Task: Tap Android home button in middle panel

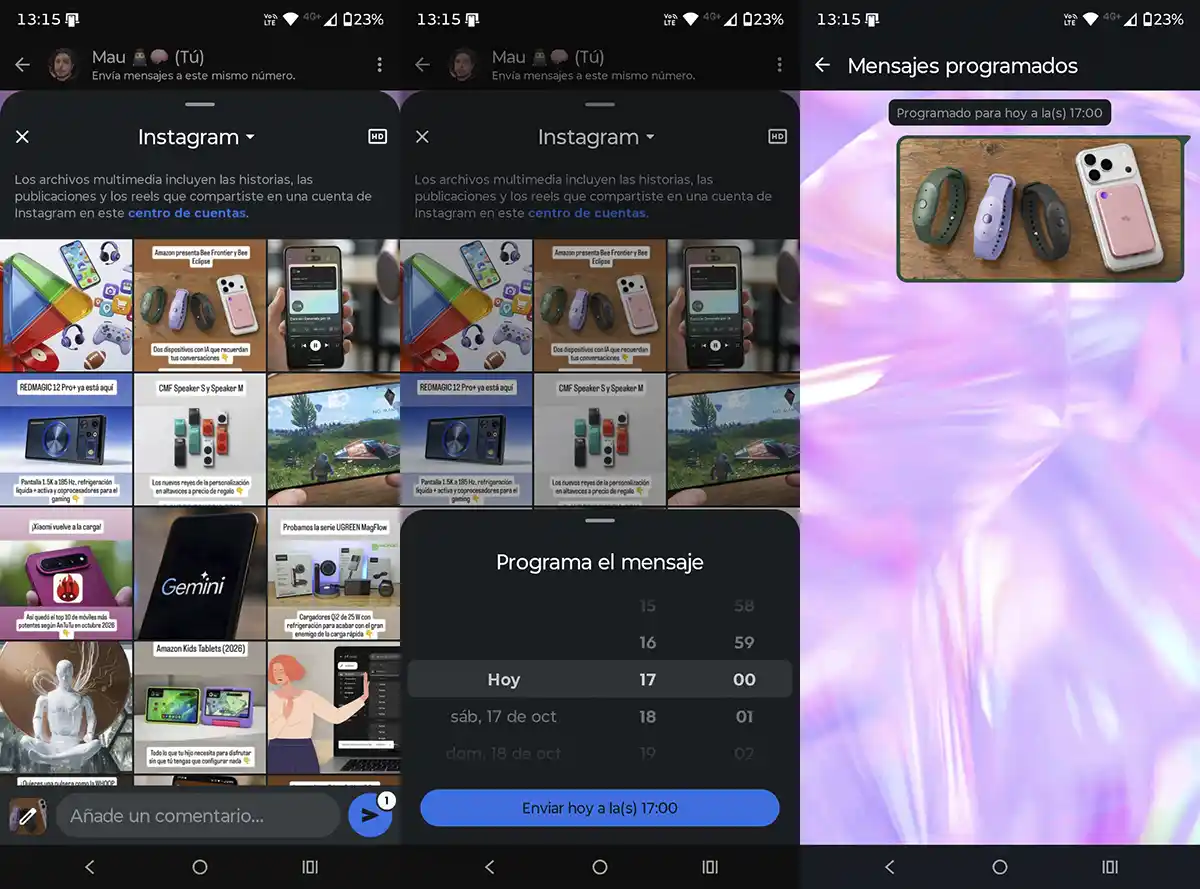Action: pyautogui.click(x=600, y=867)
